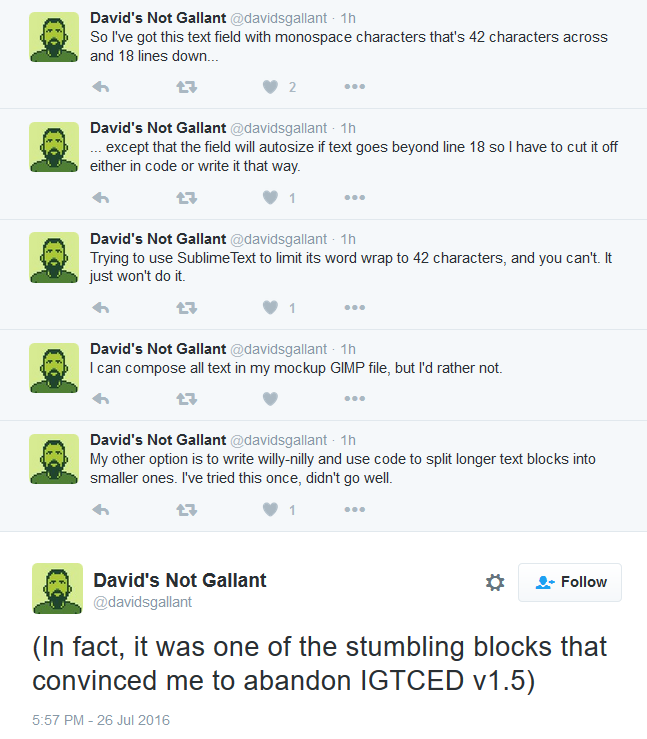Open more options on the GIMP tweet
The width and height of the screenshot is (647, 739).
(x=354, y=399)
